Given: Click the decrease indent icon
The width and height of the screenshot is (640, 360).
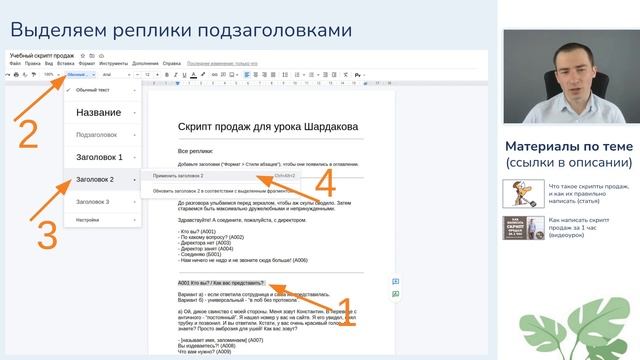Looking at the screenshot, I should click(x=325, y=75).
